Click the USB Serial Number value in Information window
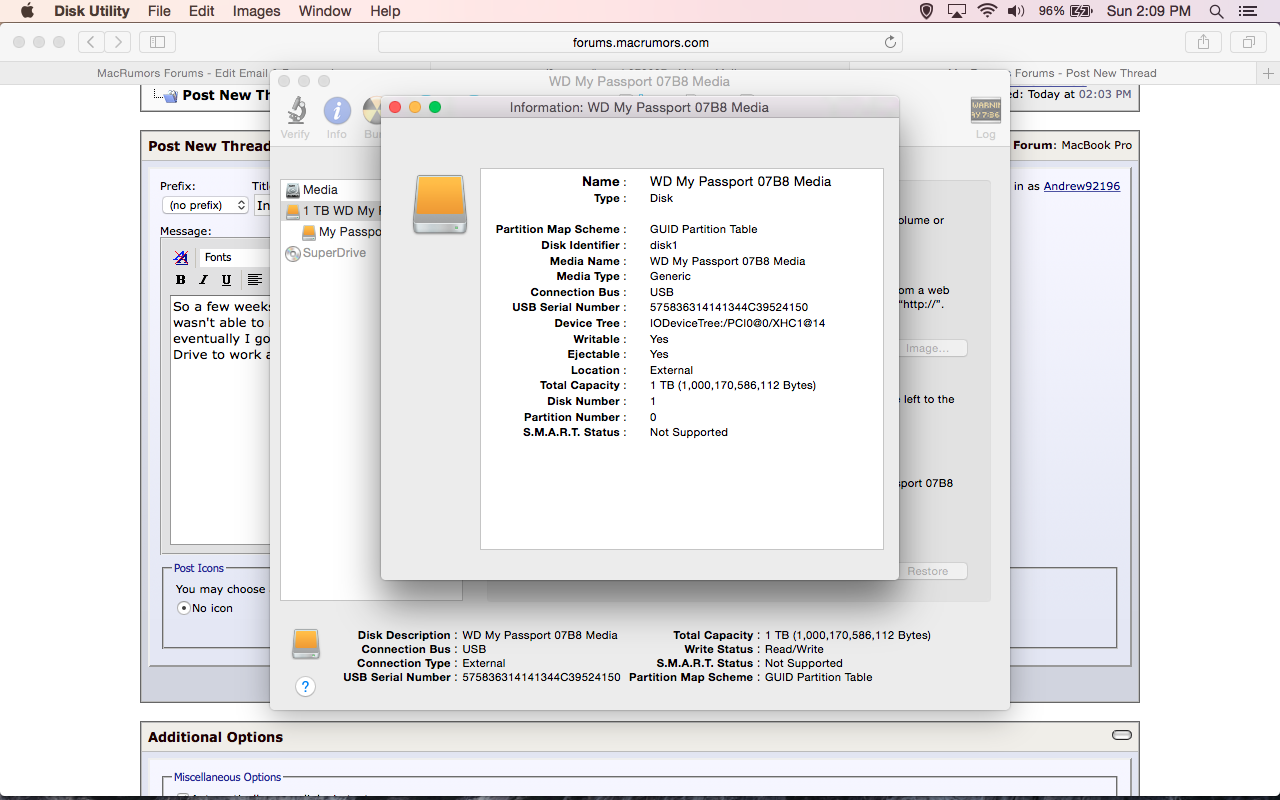 click(729, 308)
